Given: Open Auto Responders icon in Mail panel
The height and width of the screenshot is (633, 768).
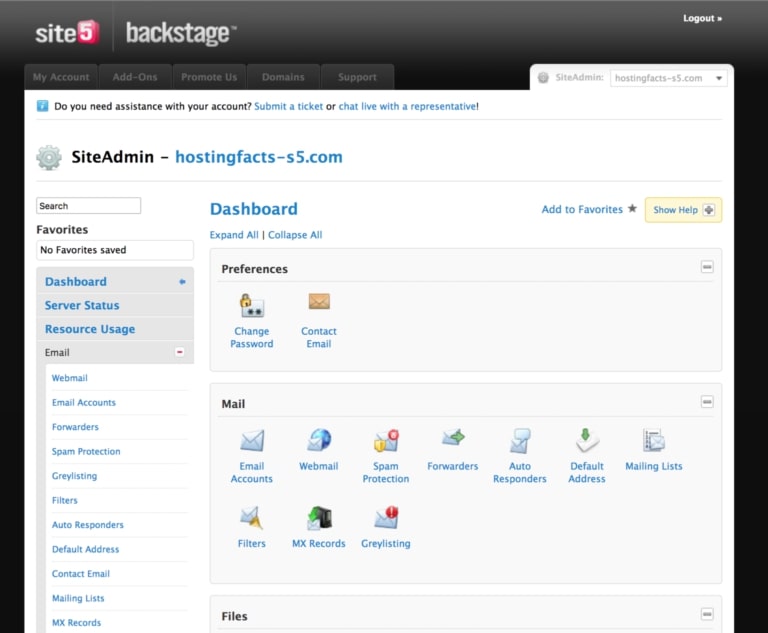Looking at the screenshot, I should 520,440.
